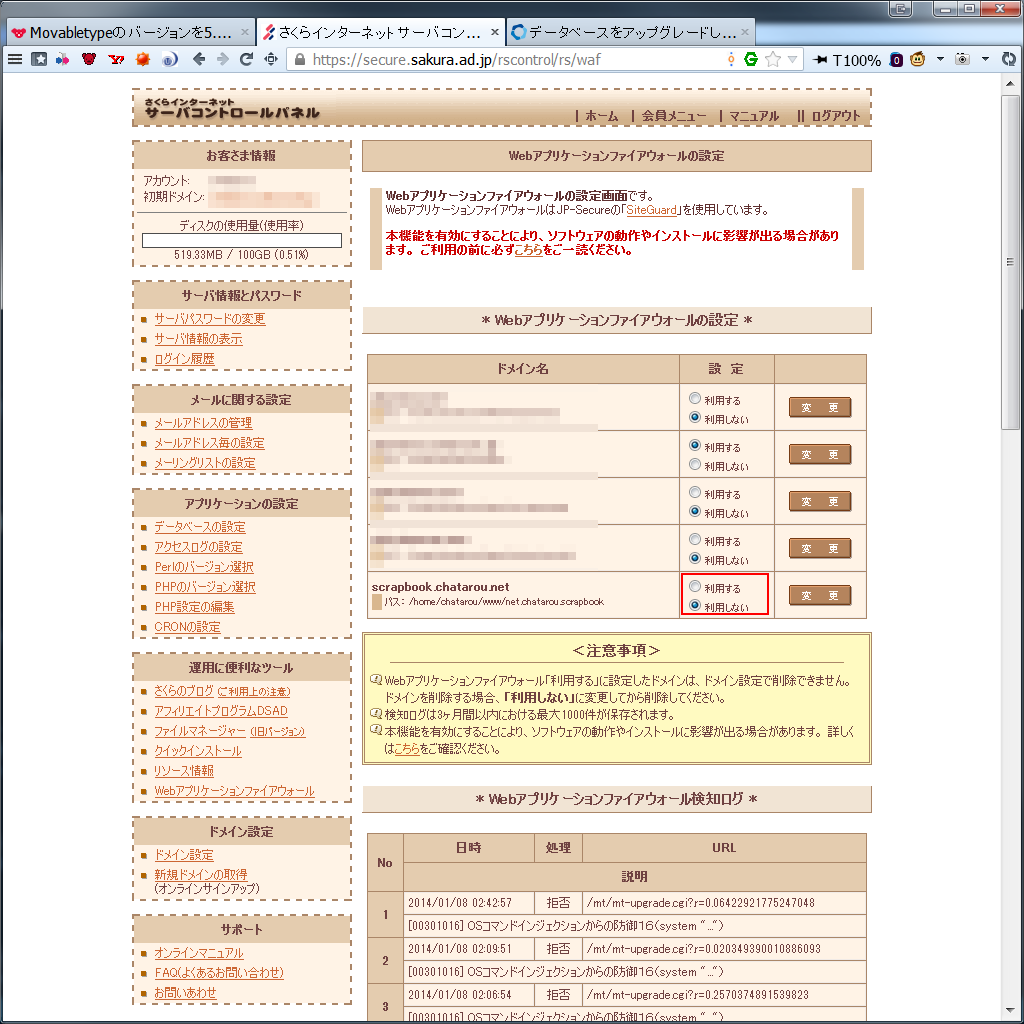Click the vertical scrollbar thumb
The height and width of the screenshot is (1024, 1024).
tap(1010, 261)
